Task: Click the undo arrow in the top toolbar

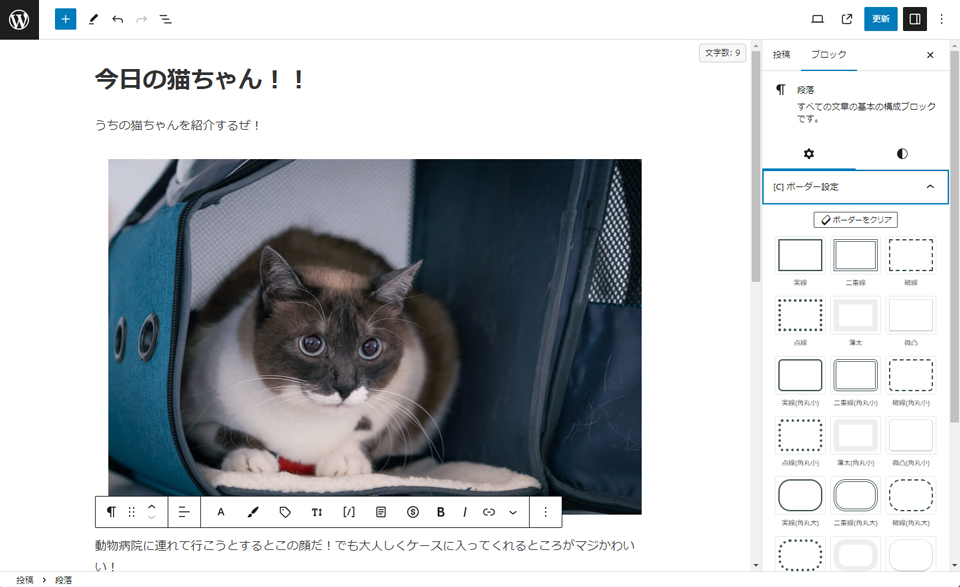Action: tap(117, 18)
